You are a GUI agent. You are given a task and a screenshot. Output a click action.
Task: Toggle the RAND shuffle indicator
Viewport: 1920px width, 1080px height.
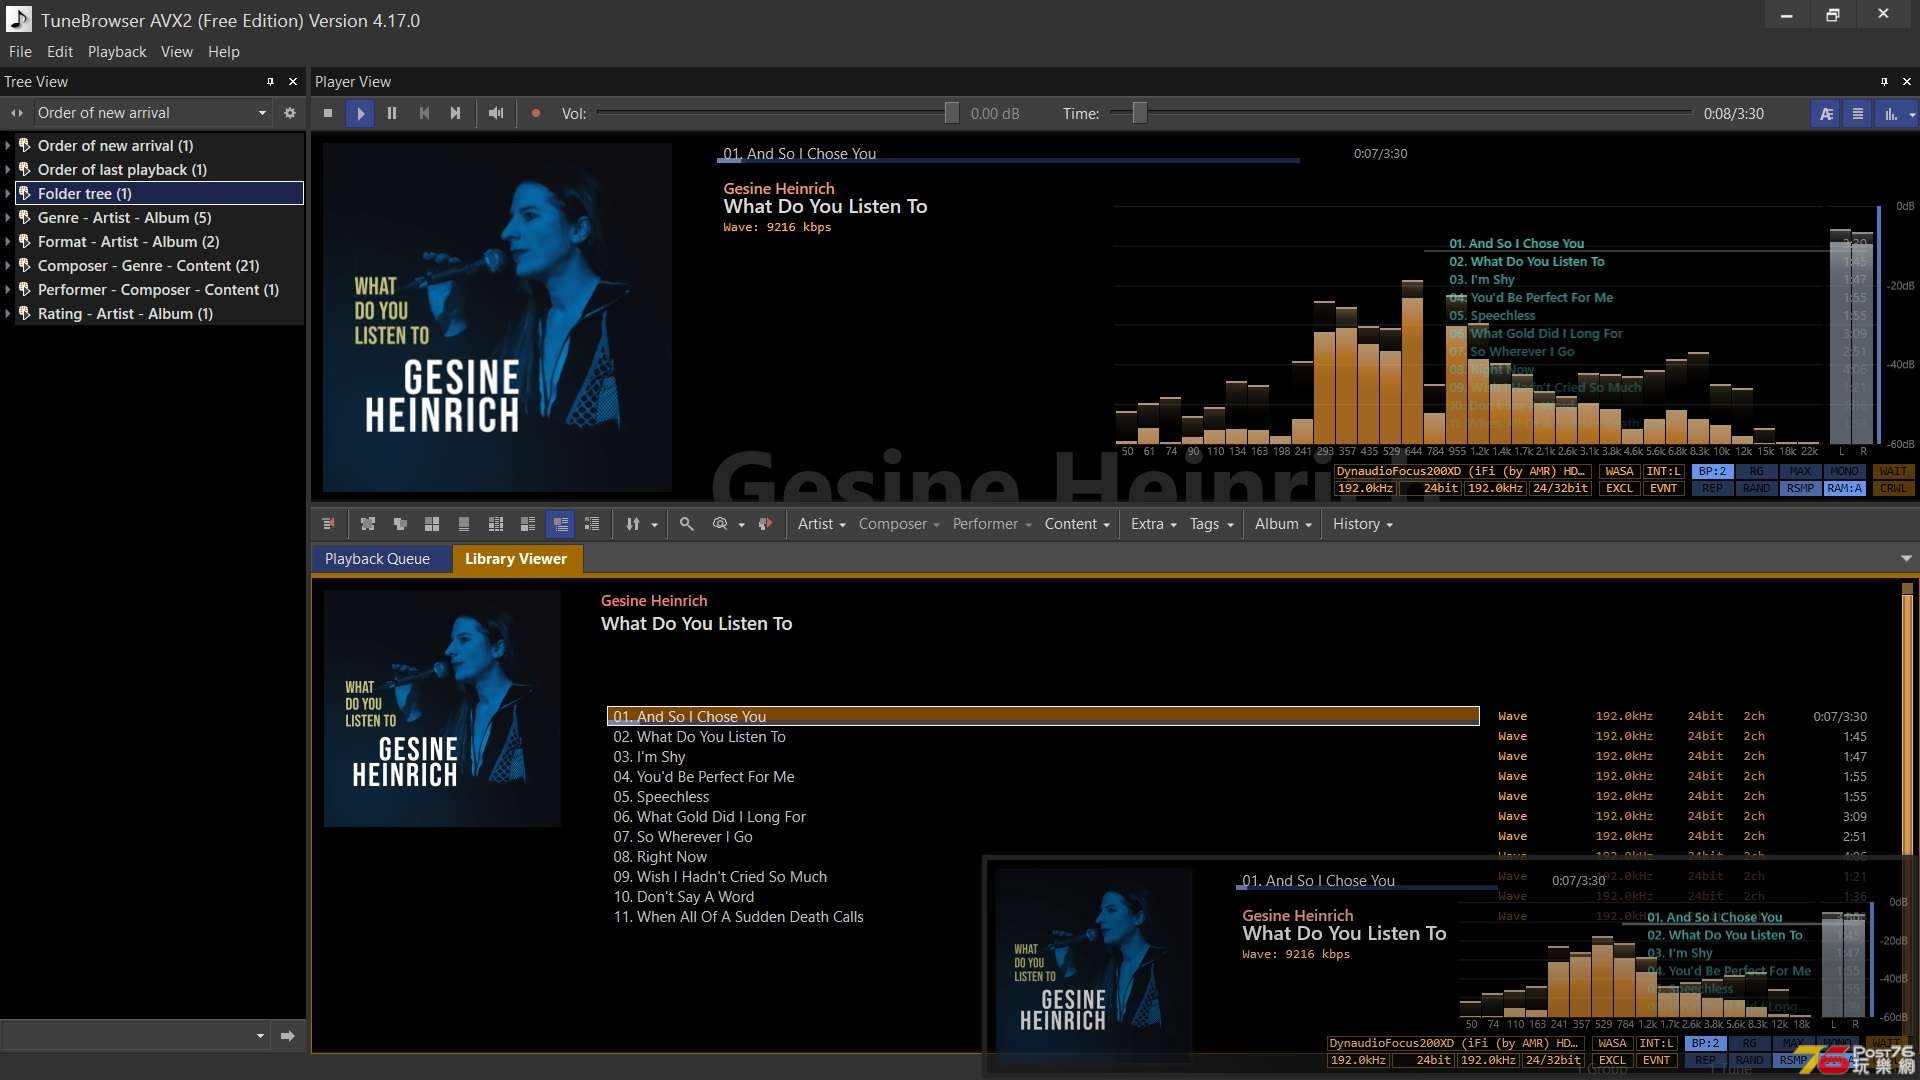tap(1756, 488)
